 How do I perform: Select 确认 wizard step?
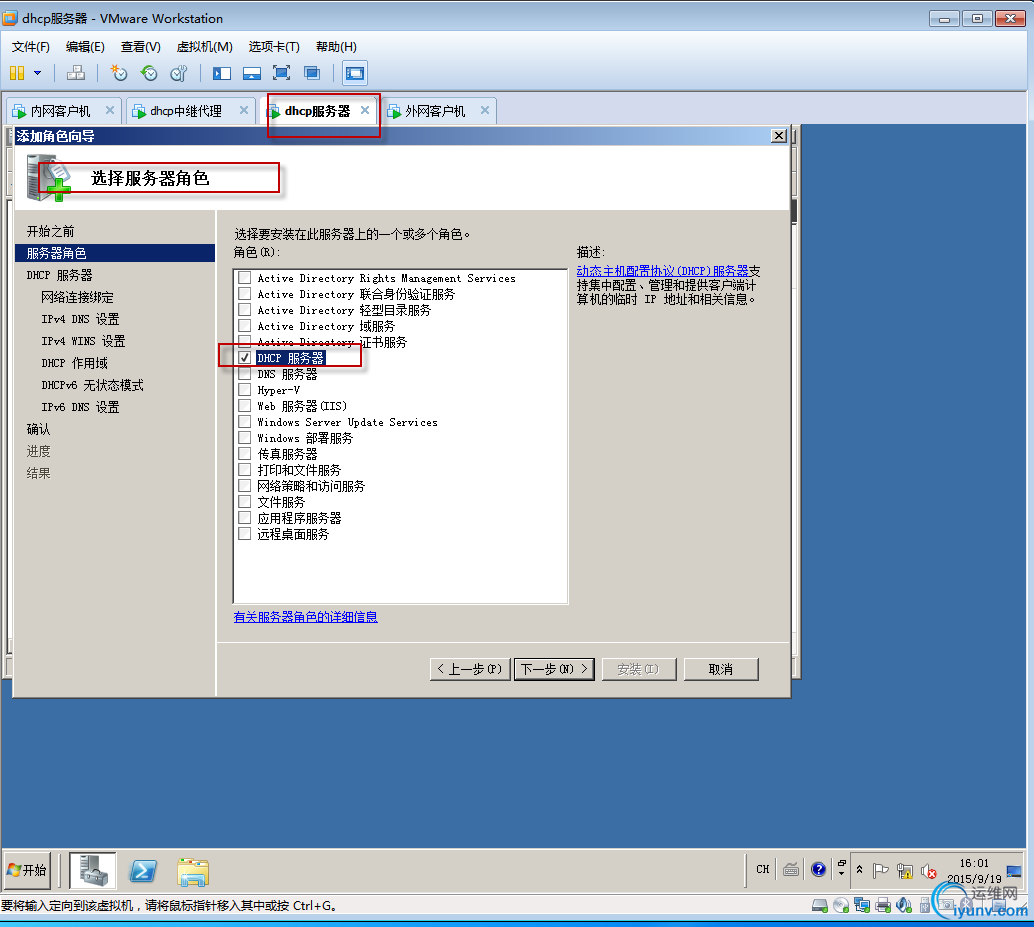(x=38, y=429)
